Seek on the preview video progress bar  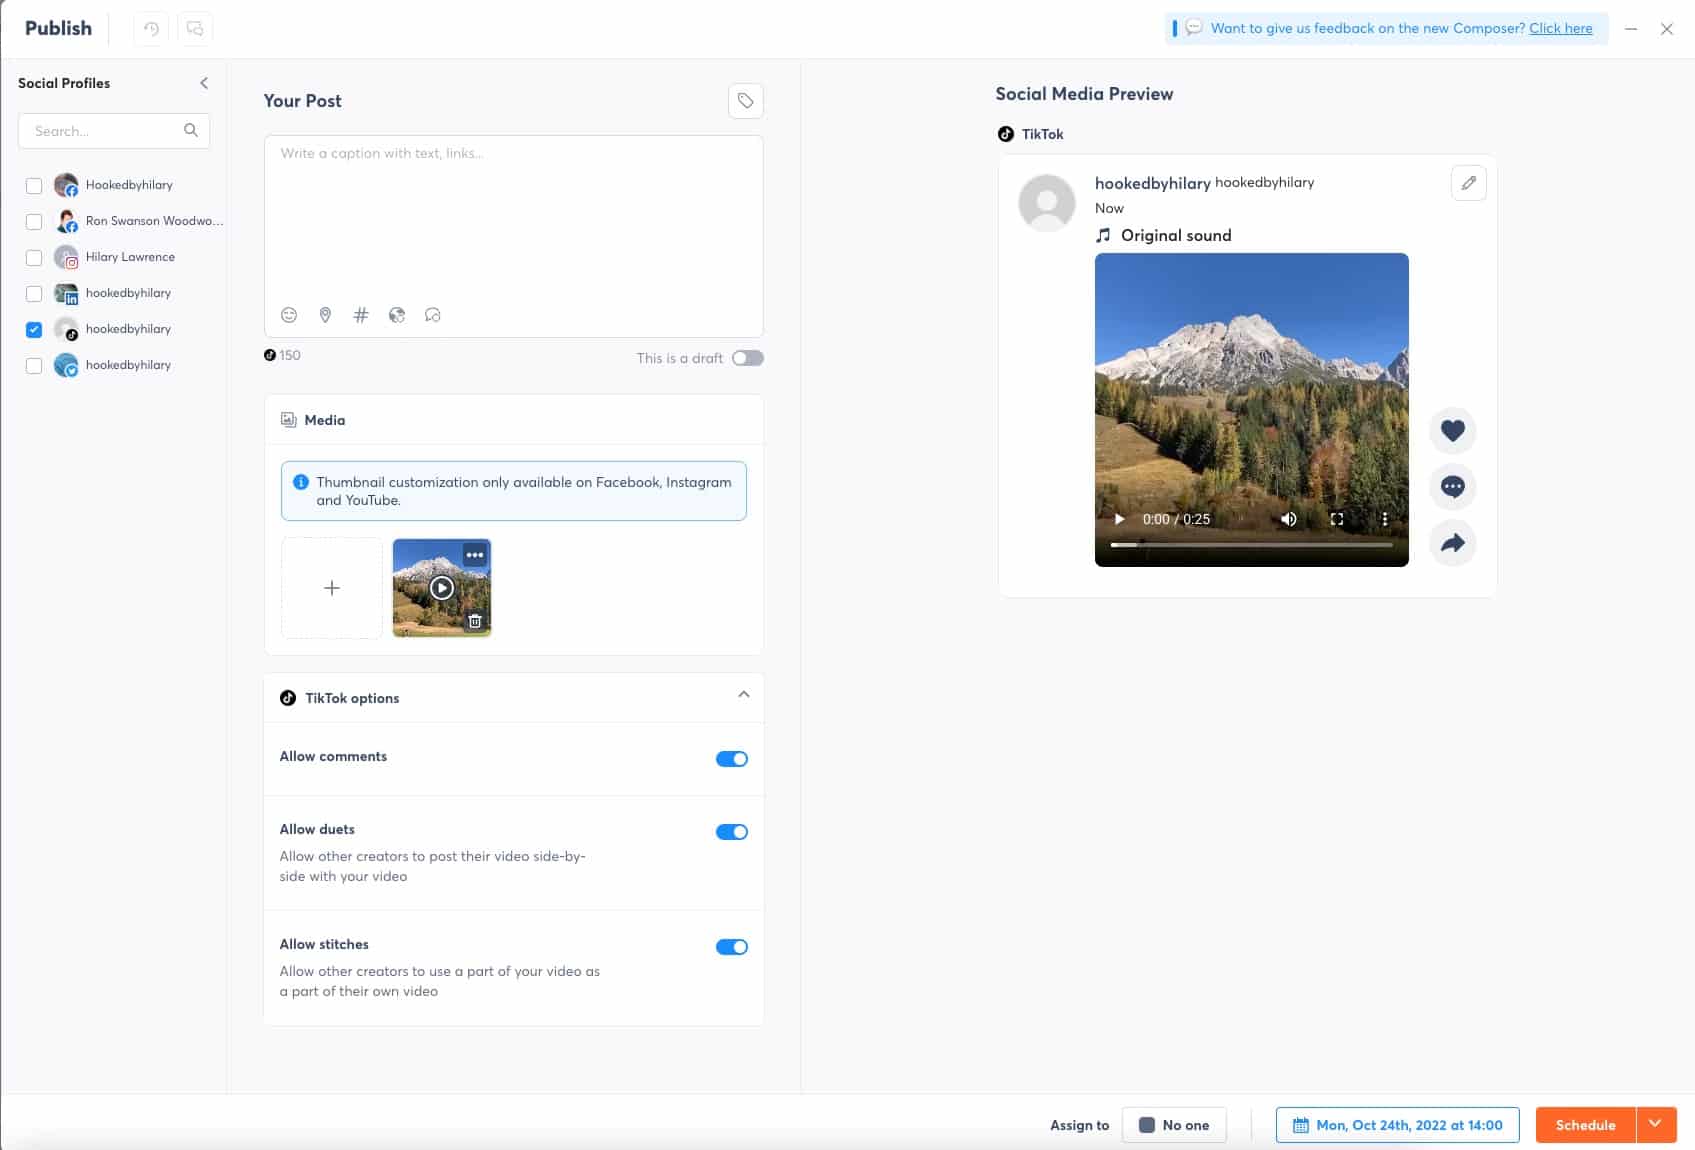[1251, 545]
